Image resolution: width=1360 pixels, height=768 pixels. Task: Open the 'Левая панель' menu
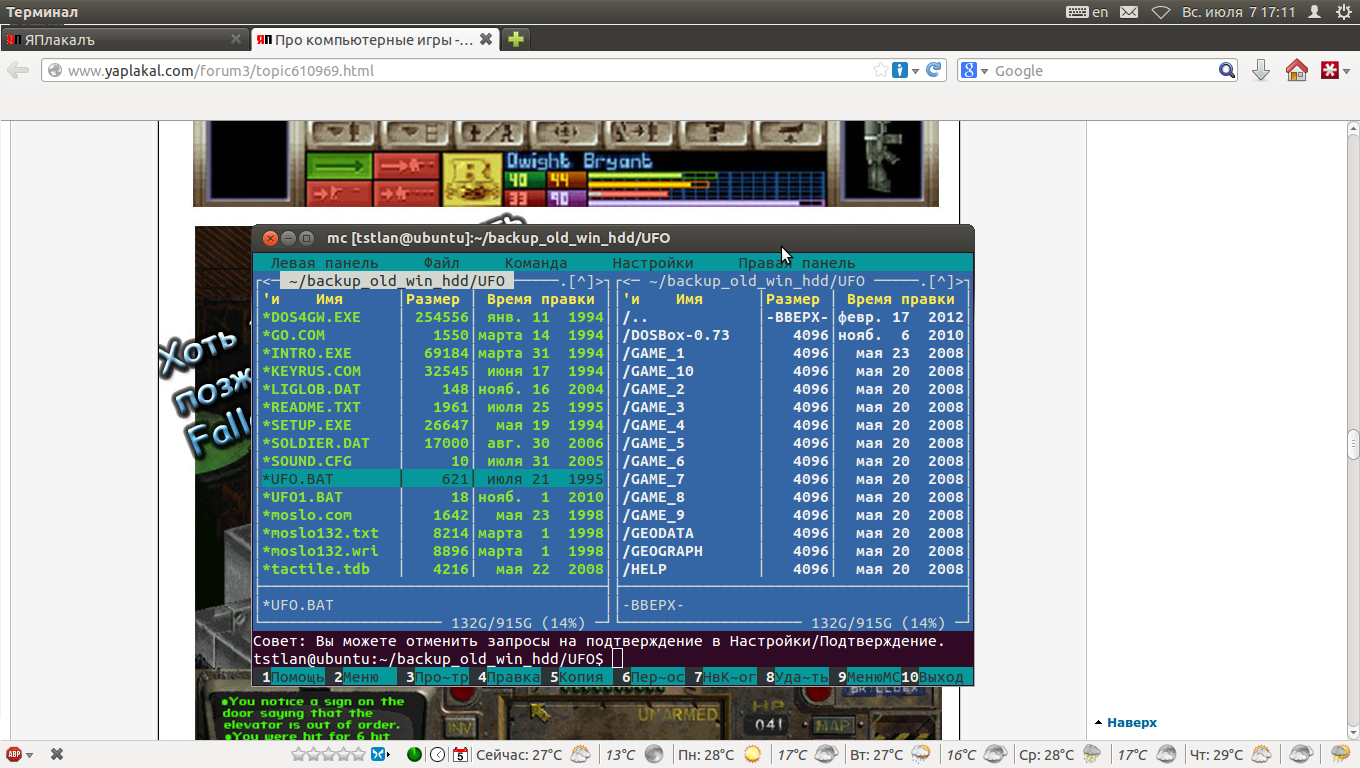[324, 263]
